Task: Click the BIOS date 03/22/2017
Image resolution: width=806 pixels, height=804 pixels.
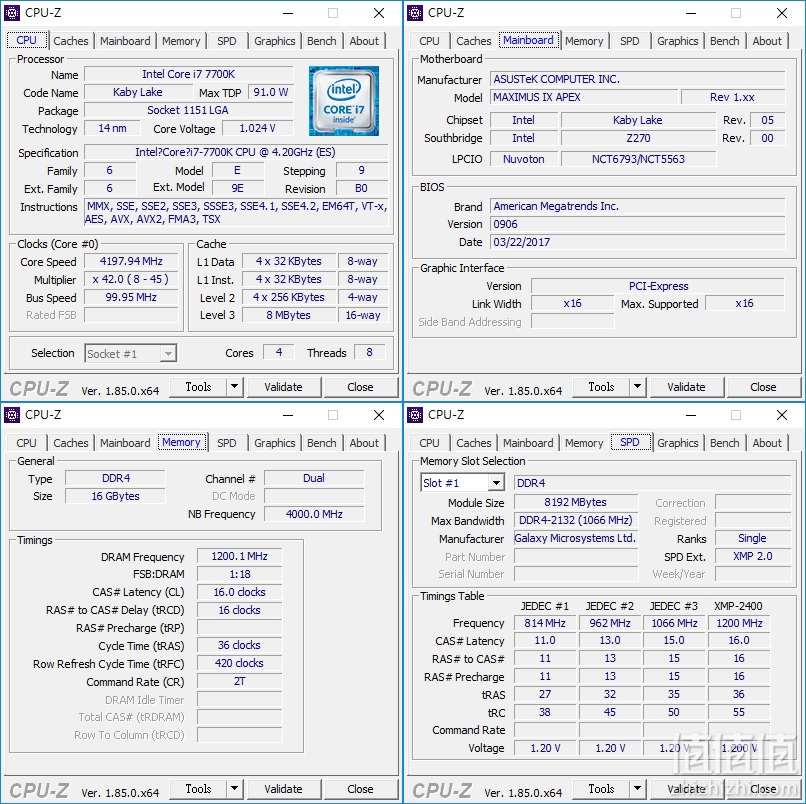Action: pyautogui.click(x=637, y=242)
